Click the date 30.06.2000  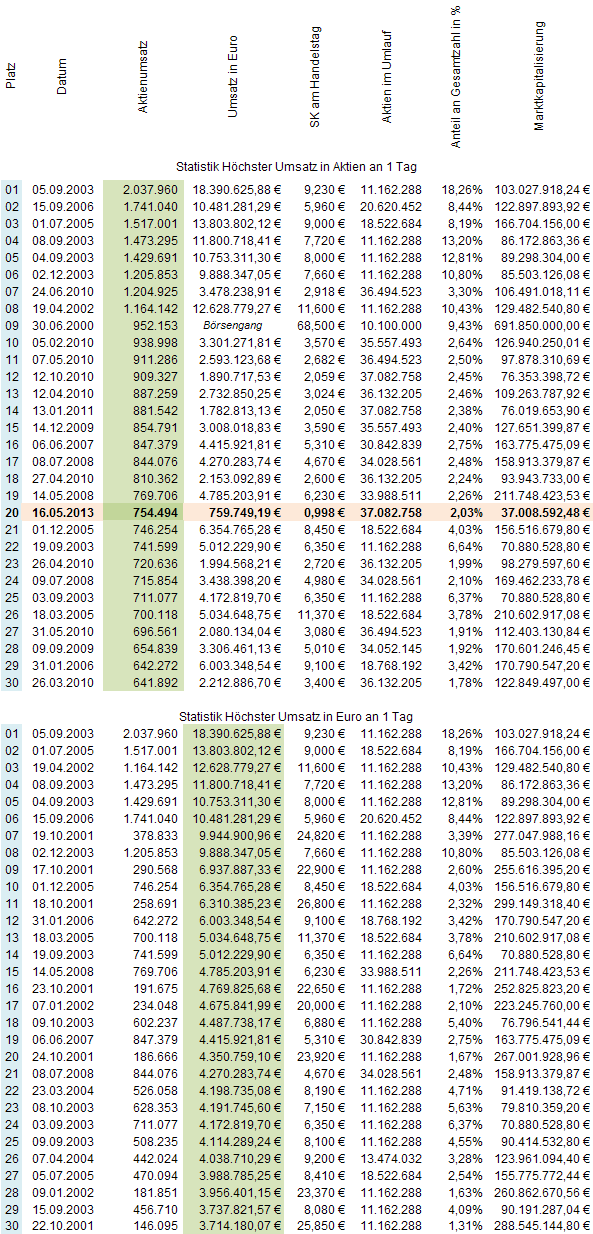[x=63, y=326]
